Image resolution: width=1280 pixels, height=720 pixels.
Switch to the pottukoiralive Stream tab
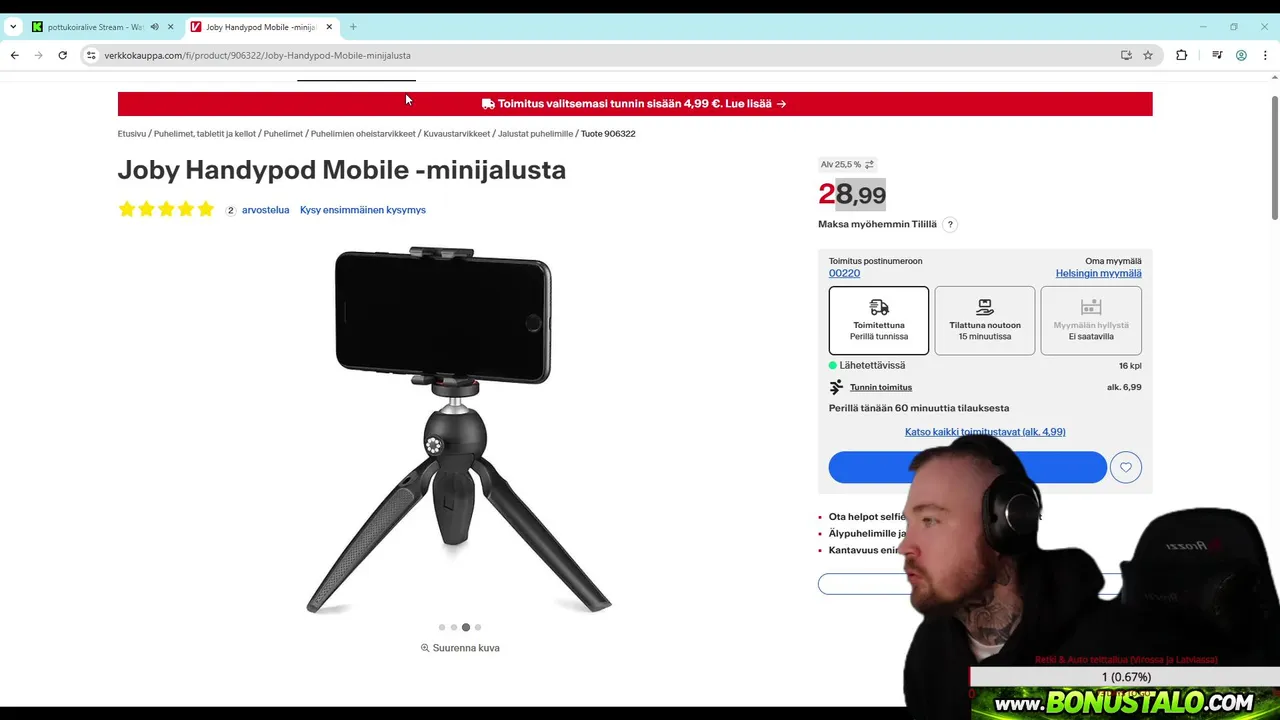pyautogui.click(x=95, y=27)
